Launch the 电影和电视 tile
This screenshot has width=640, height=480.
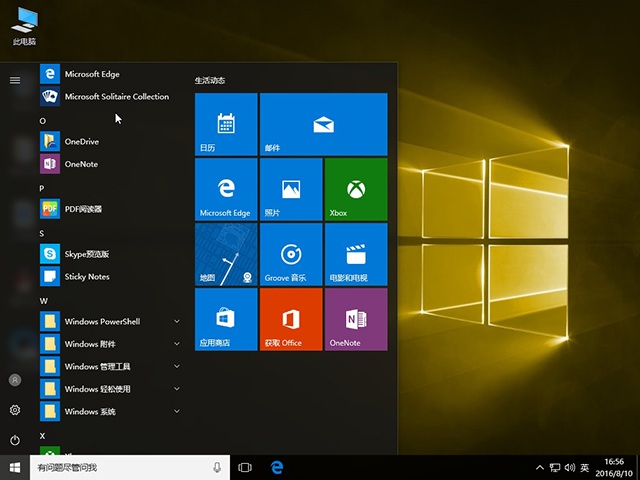click(x=355, y=254)
